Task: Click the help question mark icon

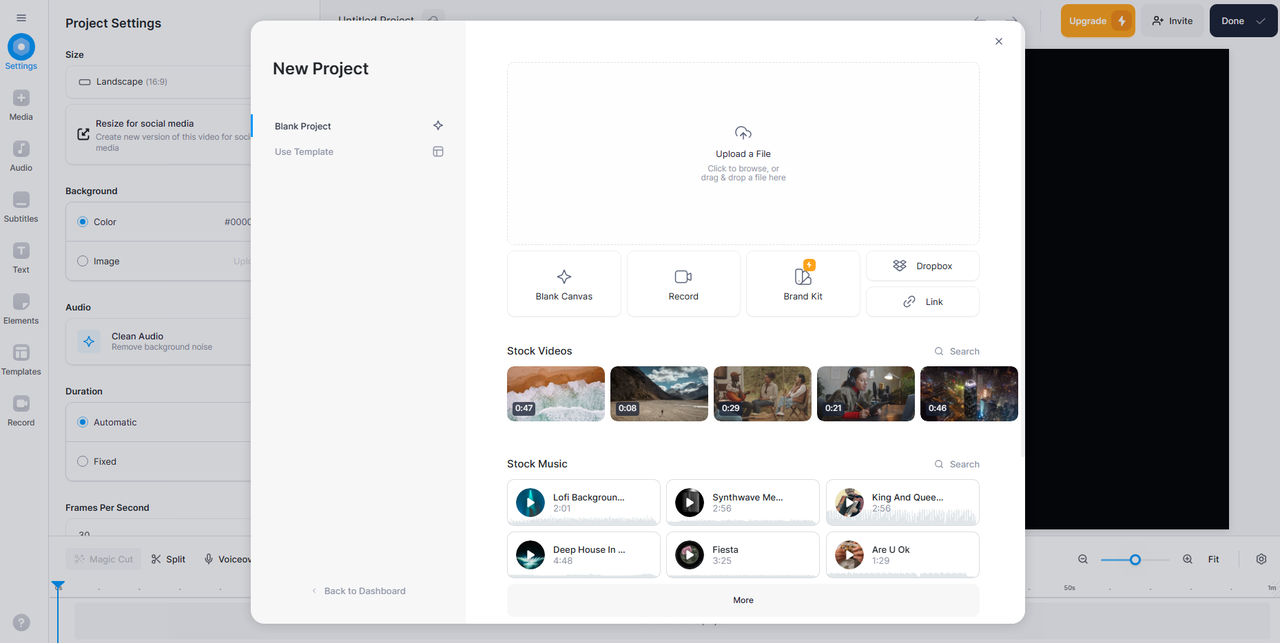Action: (x=22, y=622)
